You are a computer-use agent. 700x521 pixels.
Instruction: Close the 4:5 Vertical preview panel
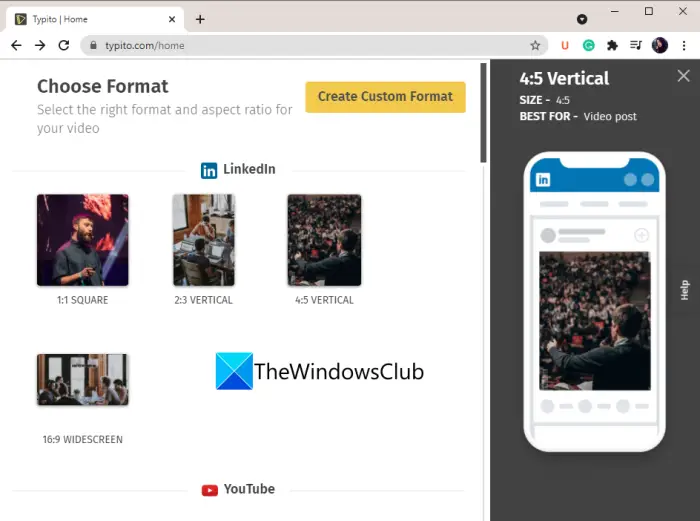click(683, 76)
